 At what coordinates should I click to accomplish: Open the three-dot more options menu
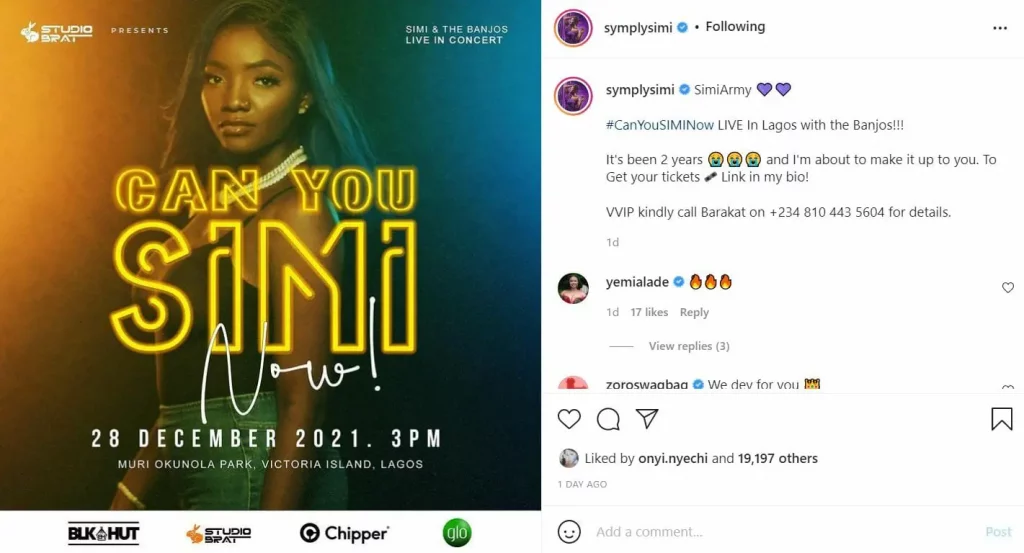click(1000, 28)
